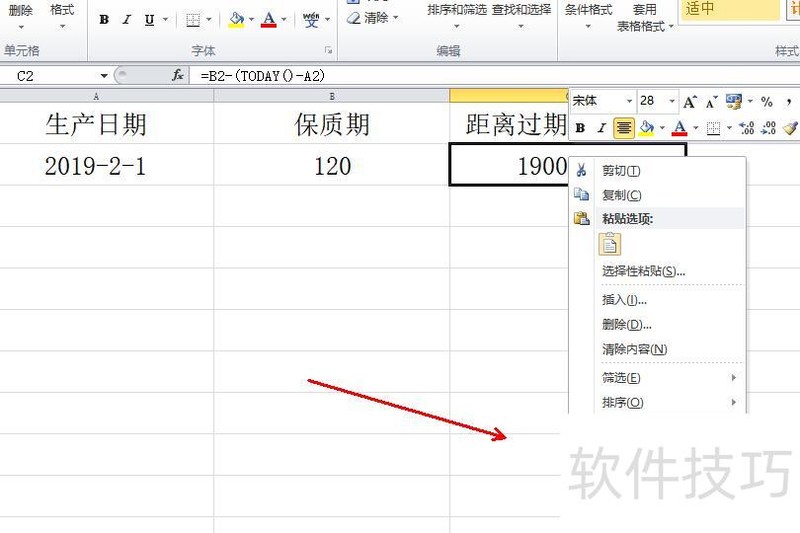Choose 复制(C) from context menu
Viewport: 800px width, 533px height.
(x=657, y=195)
